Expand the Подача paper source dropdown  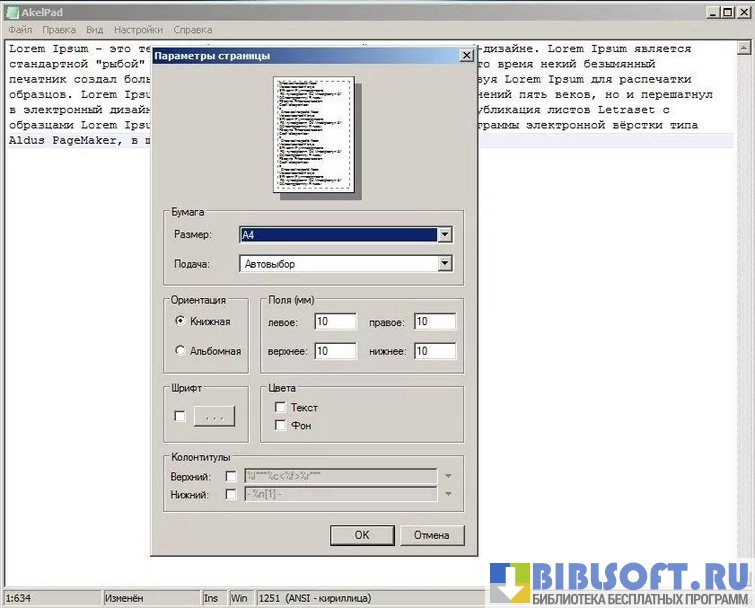445,264
